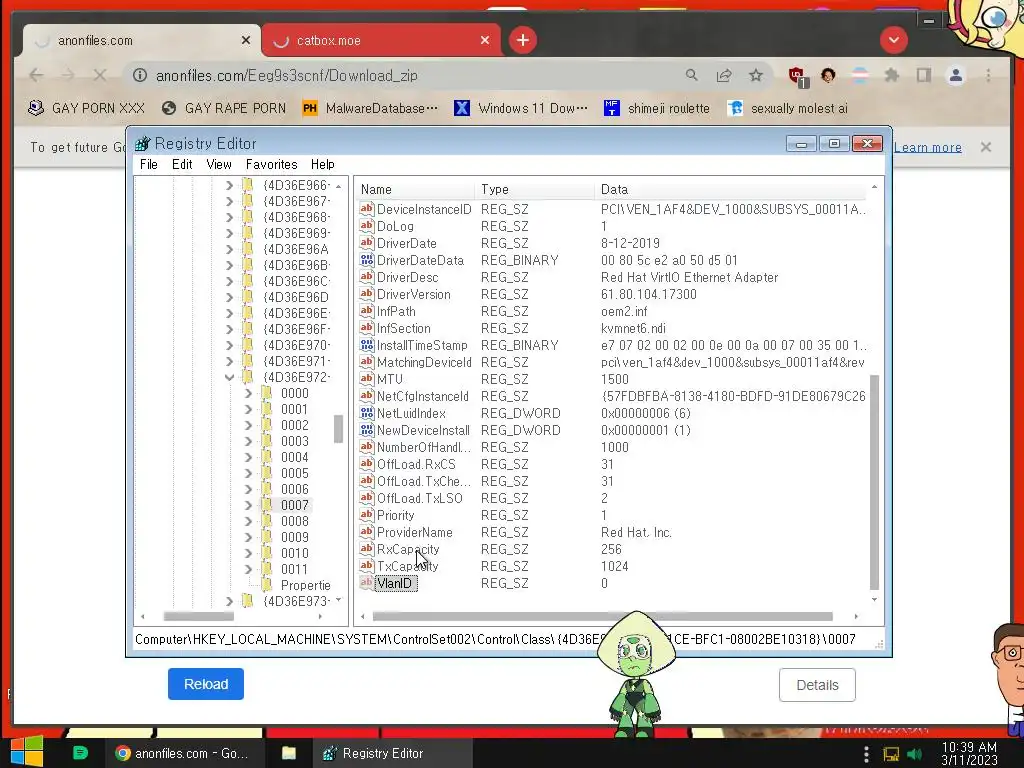Click the bookmark star icon in address bar
1024x768 pixels.
[x=756, y=76]
